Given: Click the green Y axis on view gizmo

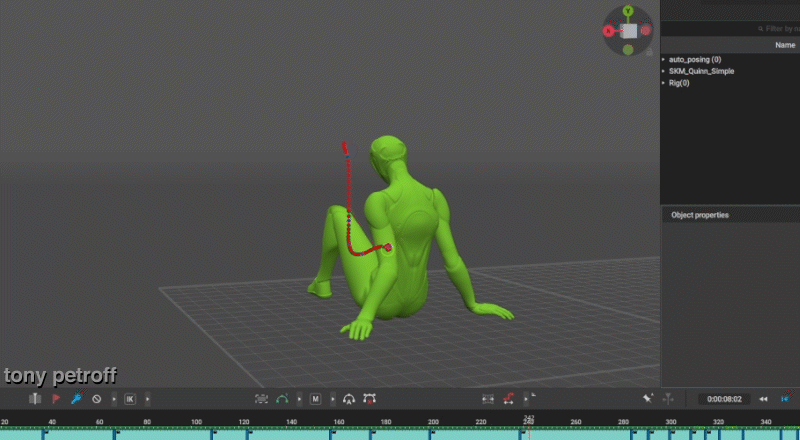Looking at the screenshot, I should tap(627, 11).
